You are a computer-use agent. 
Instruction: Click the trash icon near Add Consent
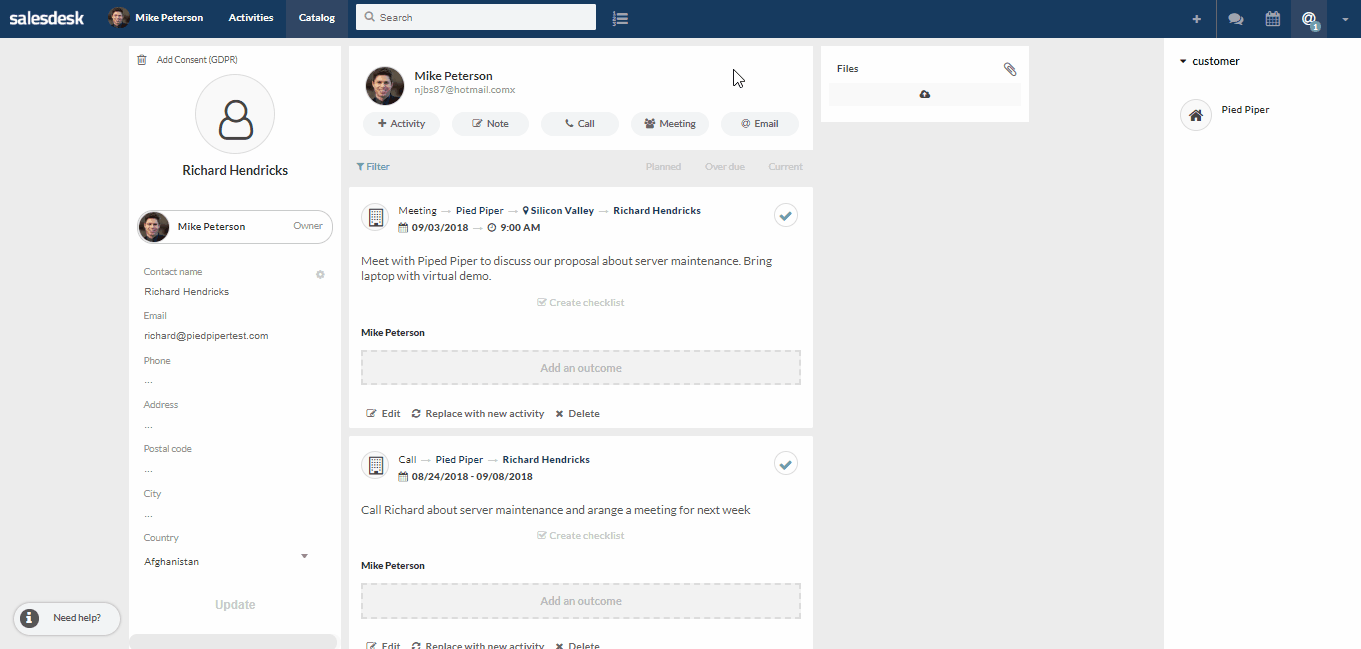click(142, 60)
